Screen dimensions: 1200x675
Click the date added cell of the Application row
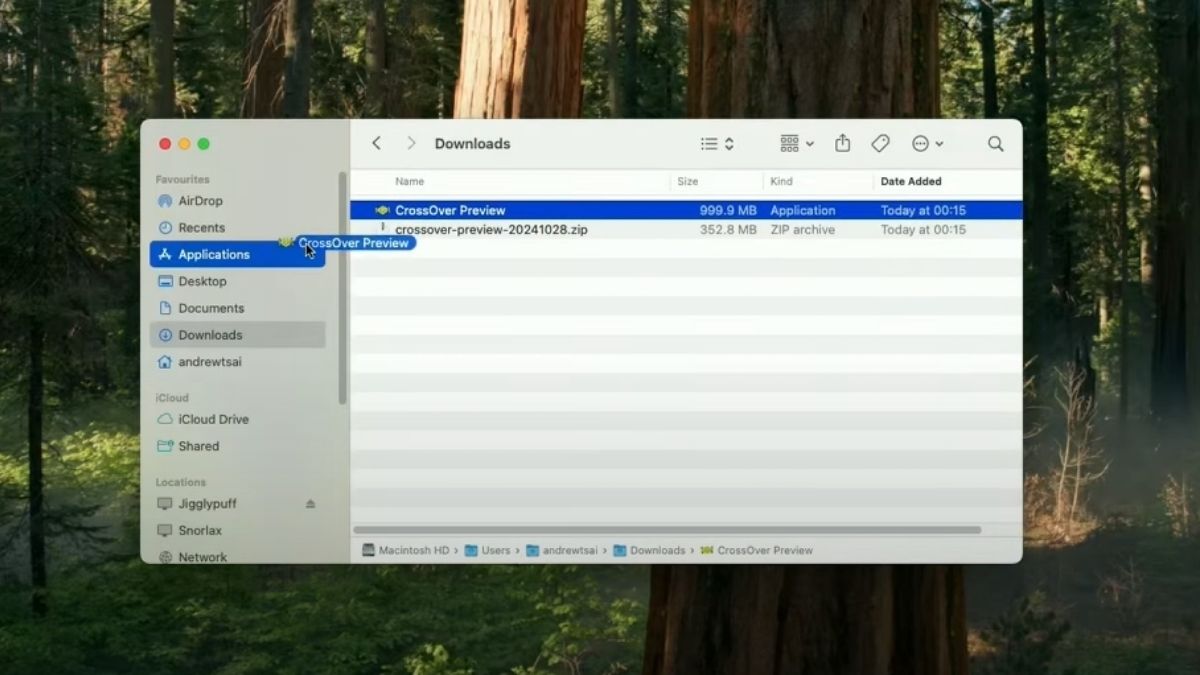(923, 211)
